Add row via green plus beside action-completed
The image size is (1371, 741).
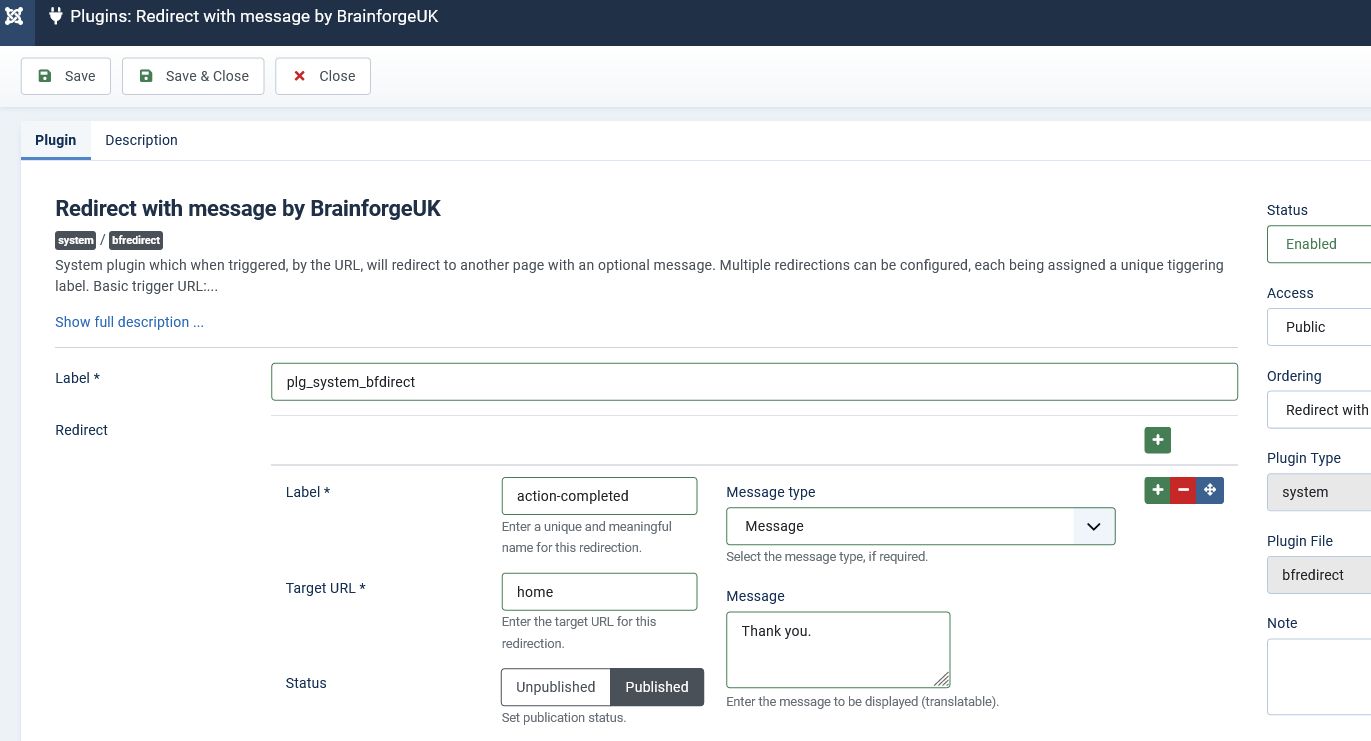coord(1158,490)
